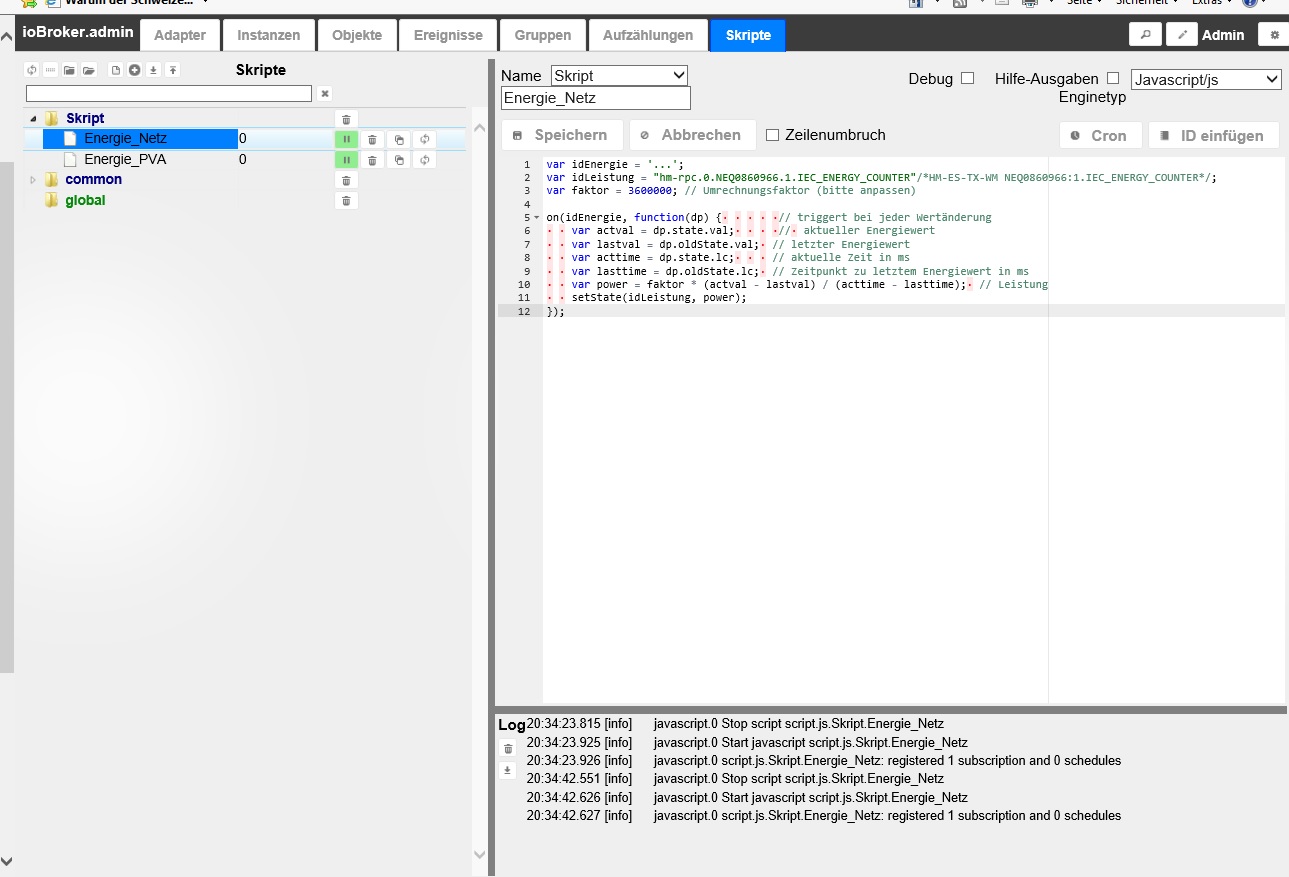
Task: Expand all folders with open-folder icon
Action: coord(89,70)
